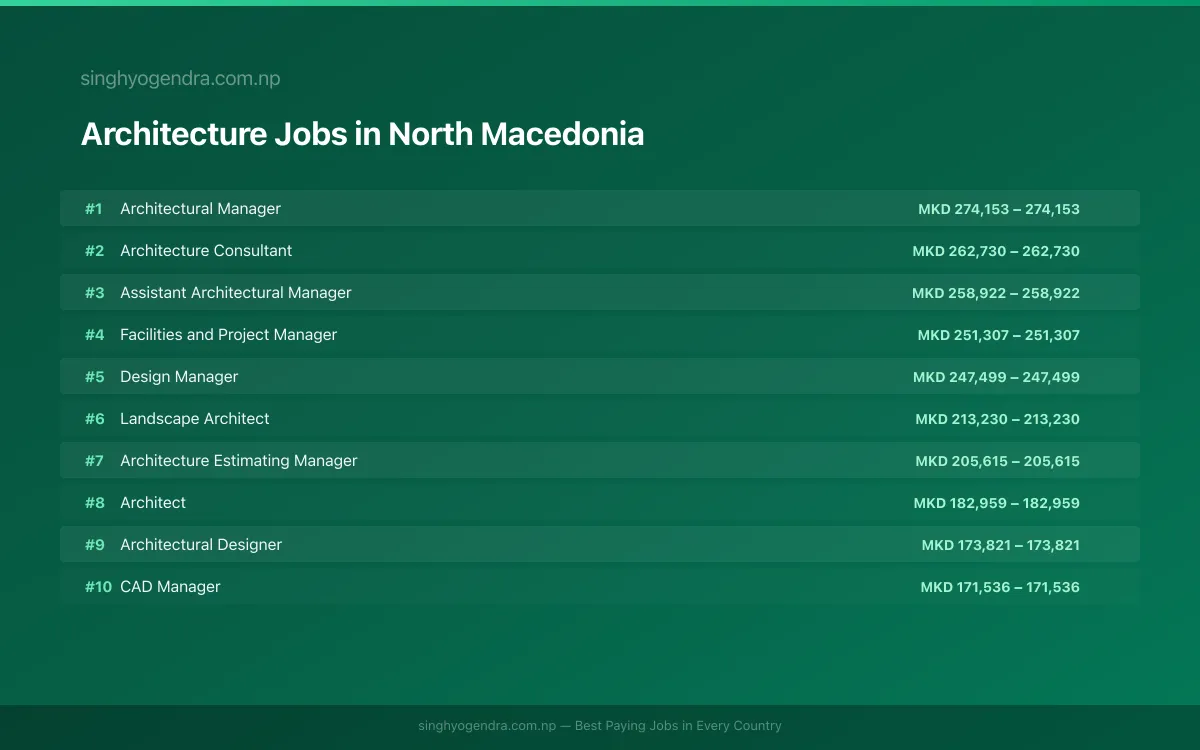Click salary MKD 171,536 – 171,536

tap(1000, 587)
